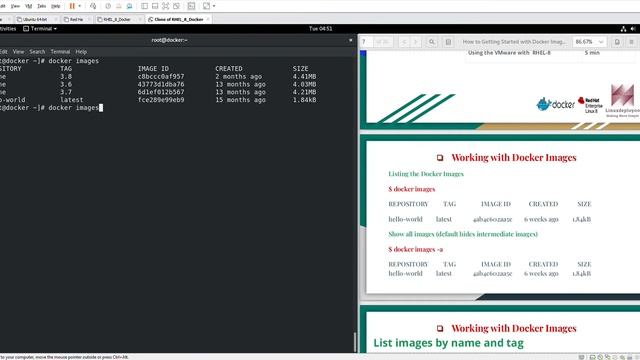Click the 'List images by name and tag' heading

click(449, 343)
